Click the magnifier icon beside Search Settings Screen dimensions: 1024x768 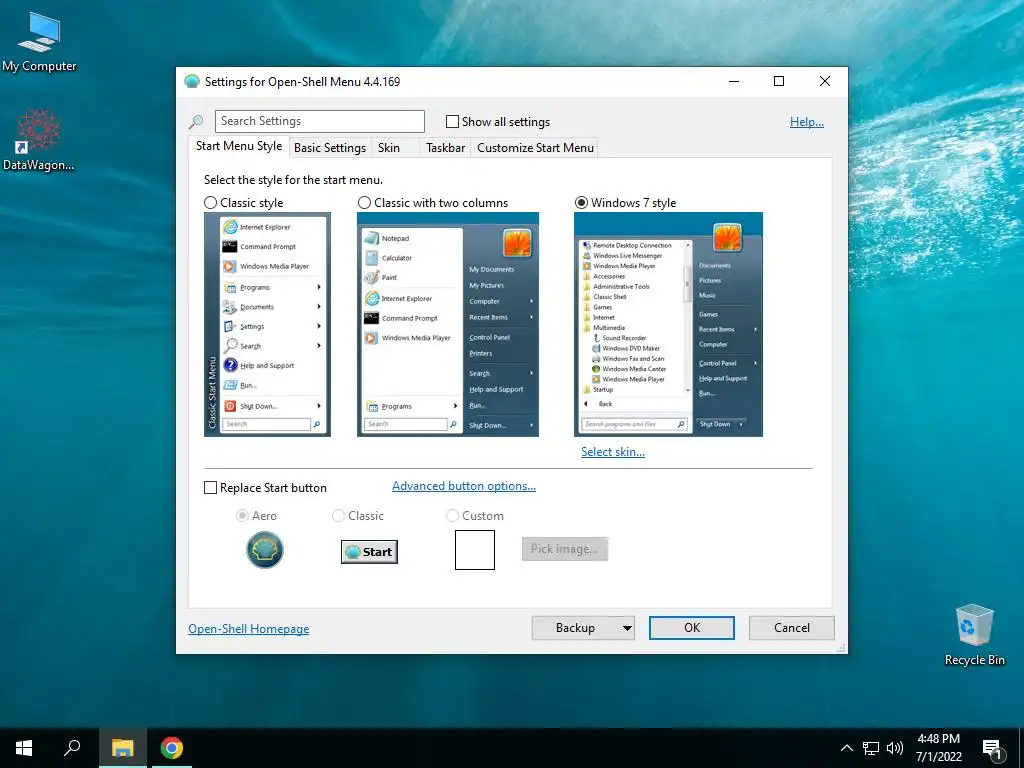click(x=196, y=121)
